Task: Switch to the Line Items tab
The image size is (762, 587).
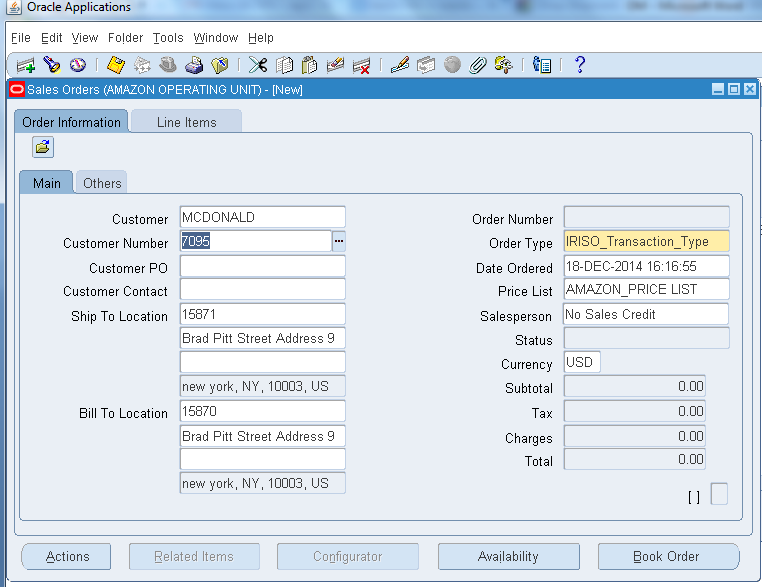Action: coord(187,122)
